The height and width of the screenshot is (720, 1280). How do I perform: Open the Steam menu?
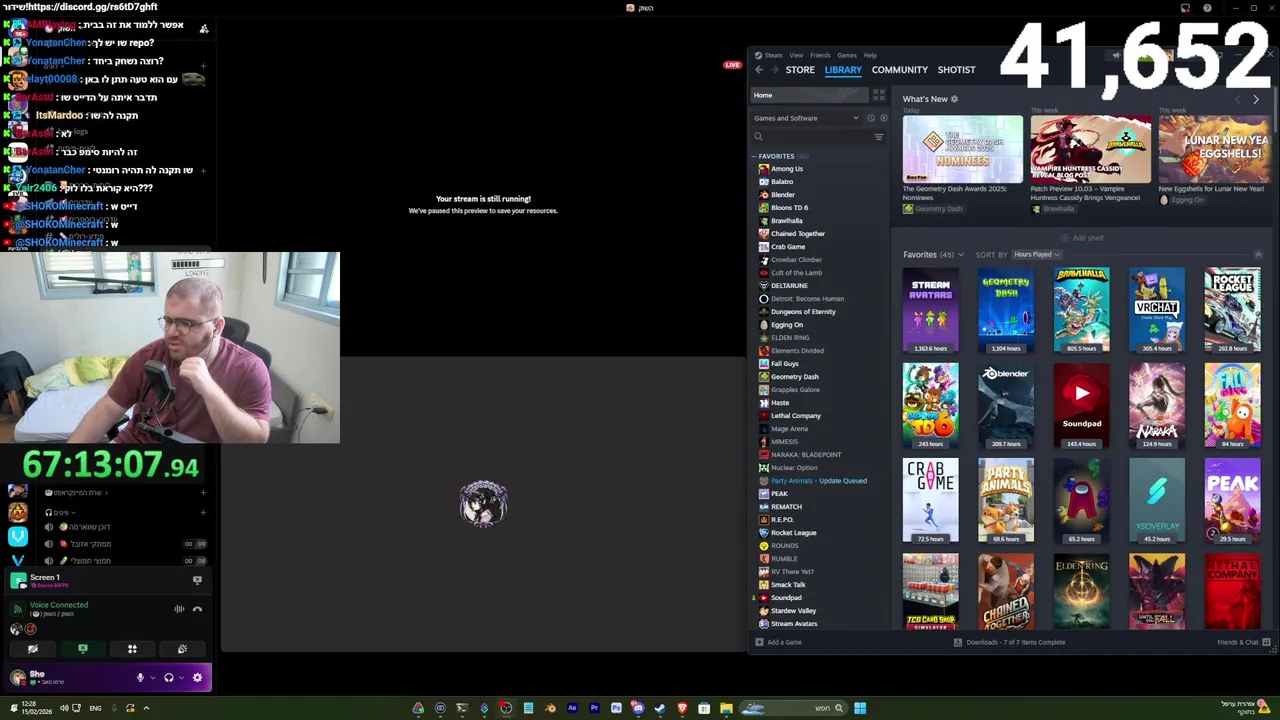point(773,56)
